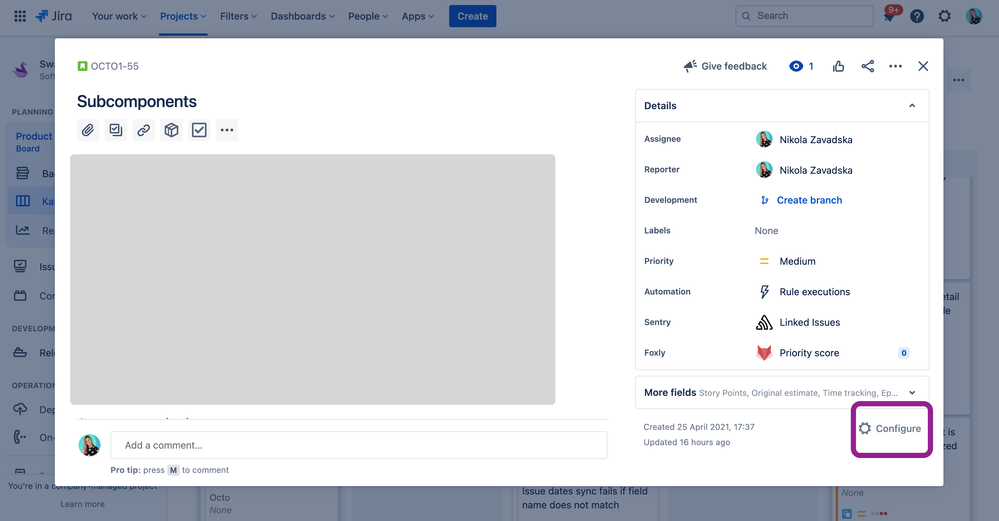Attach a file with the paperclip icon
999x521 pixels.
coord(88,130)
